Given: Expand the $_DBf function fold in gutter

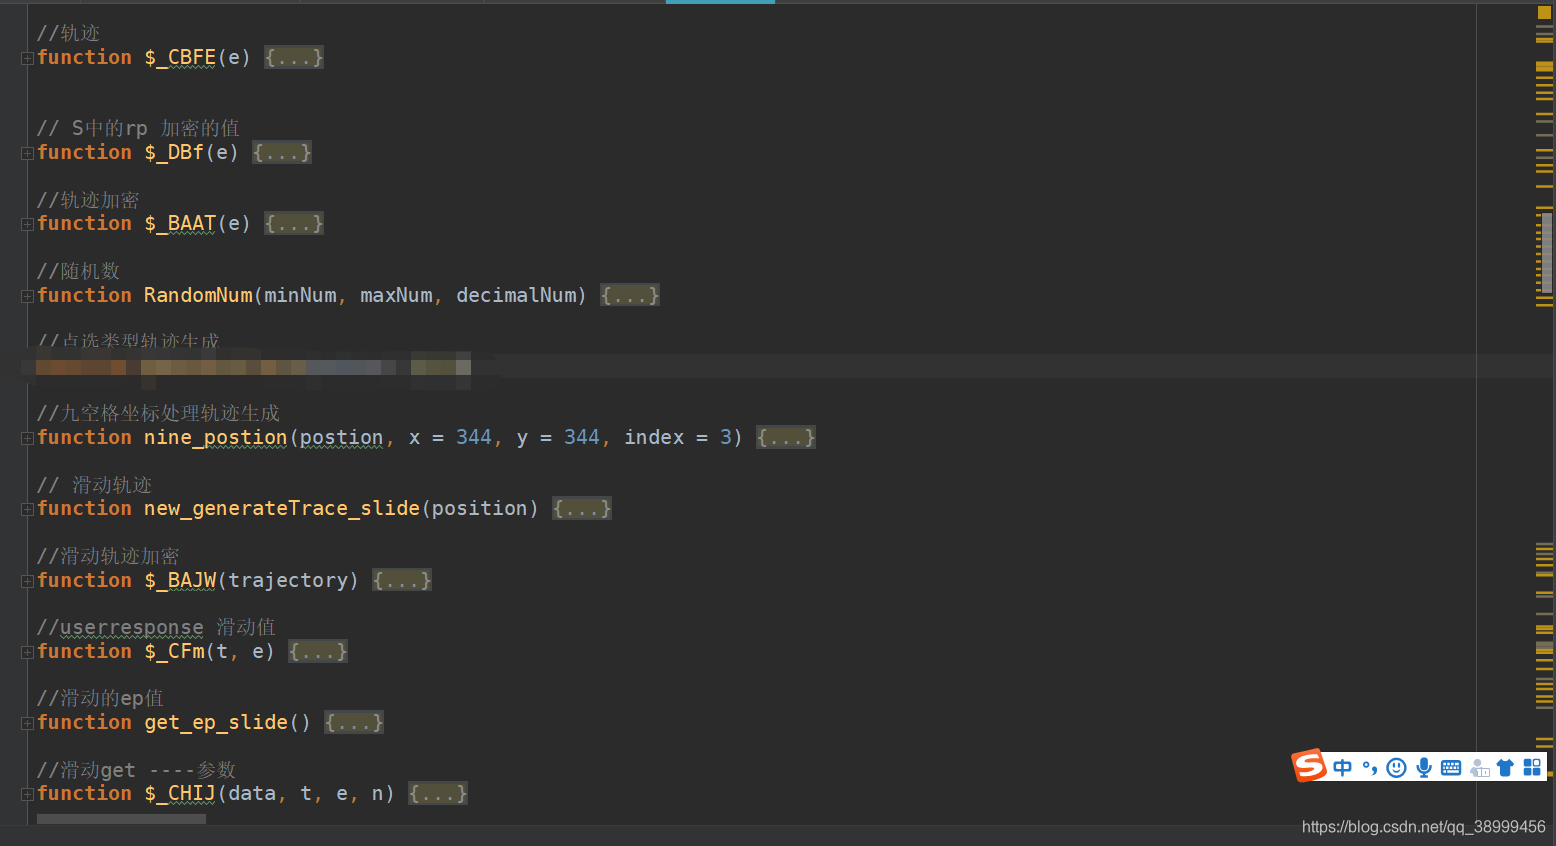Looking at the screenshot, I should click(28, 153).
